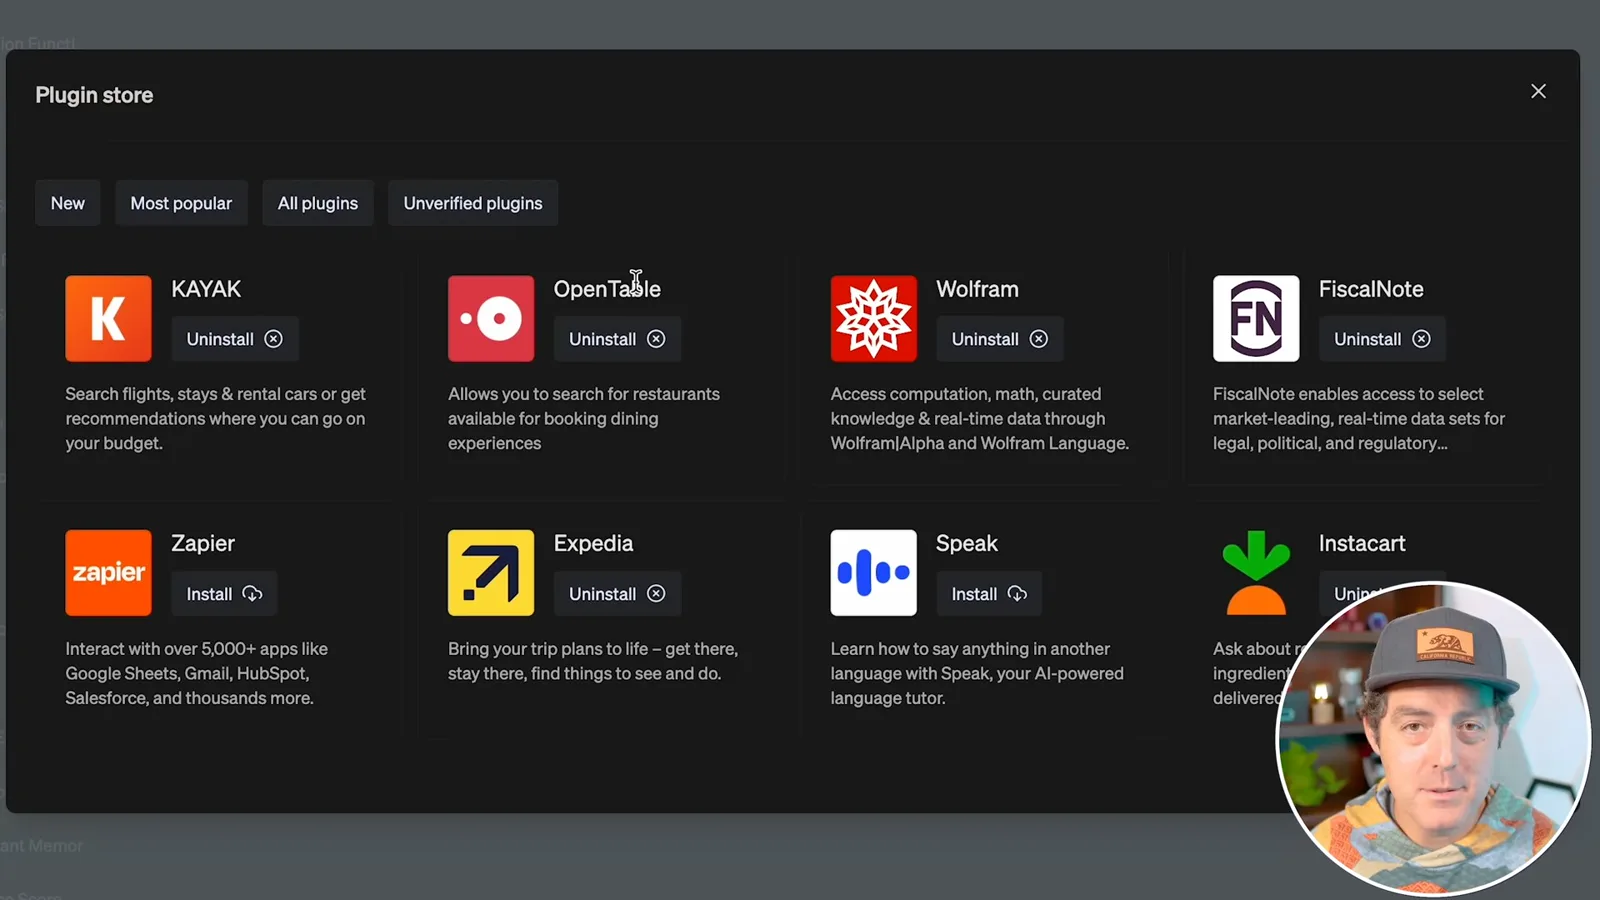Uninstall the Wolfram plugin

click(1000, 339)
